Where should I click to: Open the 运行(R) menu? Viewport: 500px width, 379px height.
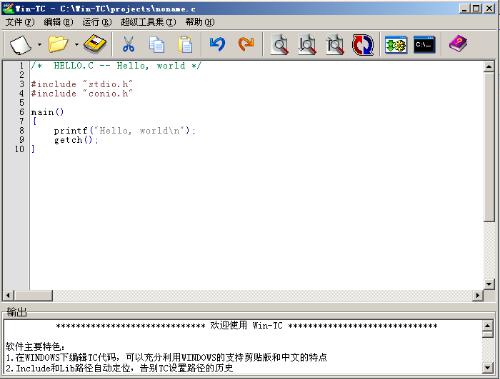[x=97, y=22]
